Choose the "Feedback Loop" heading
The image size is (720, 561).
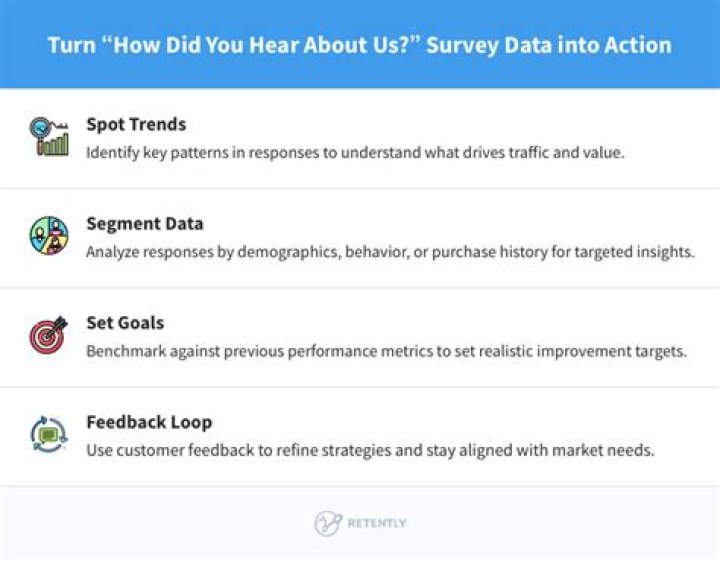[149, 422]
